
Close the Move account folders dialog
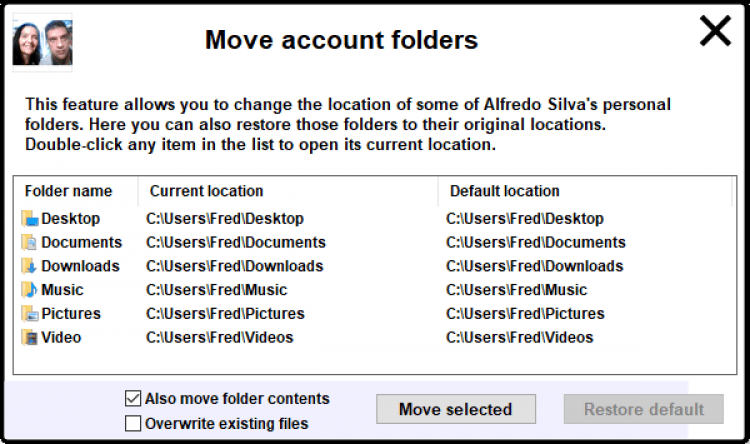[715, 32]
